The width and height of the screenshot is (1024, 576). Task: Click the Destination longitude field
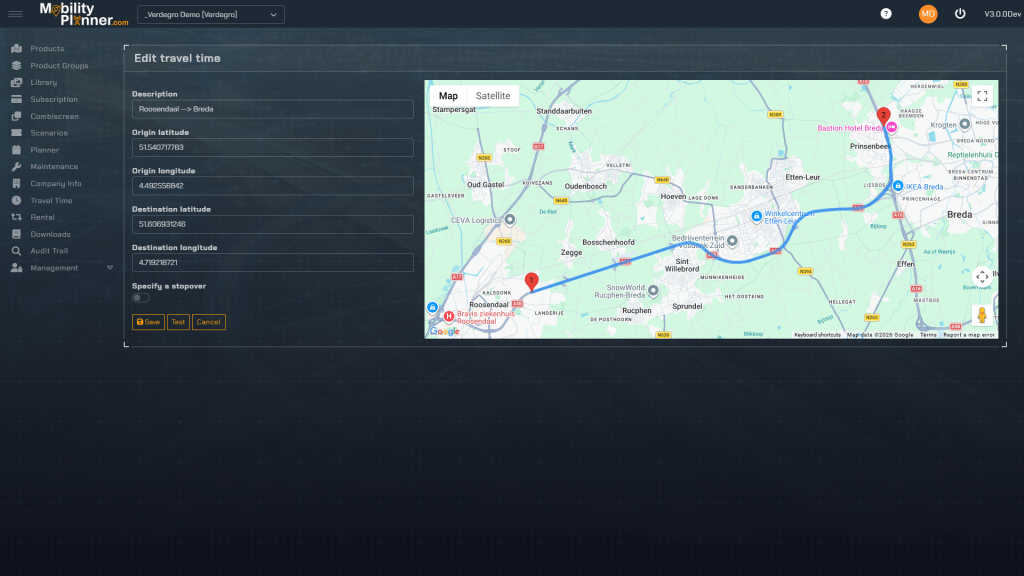point(272,263)
